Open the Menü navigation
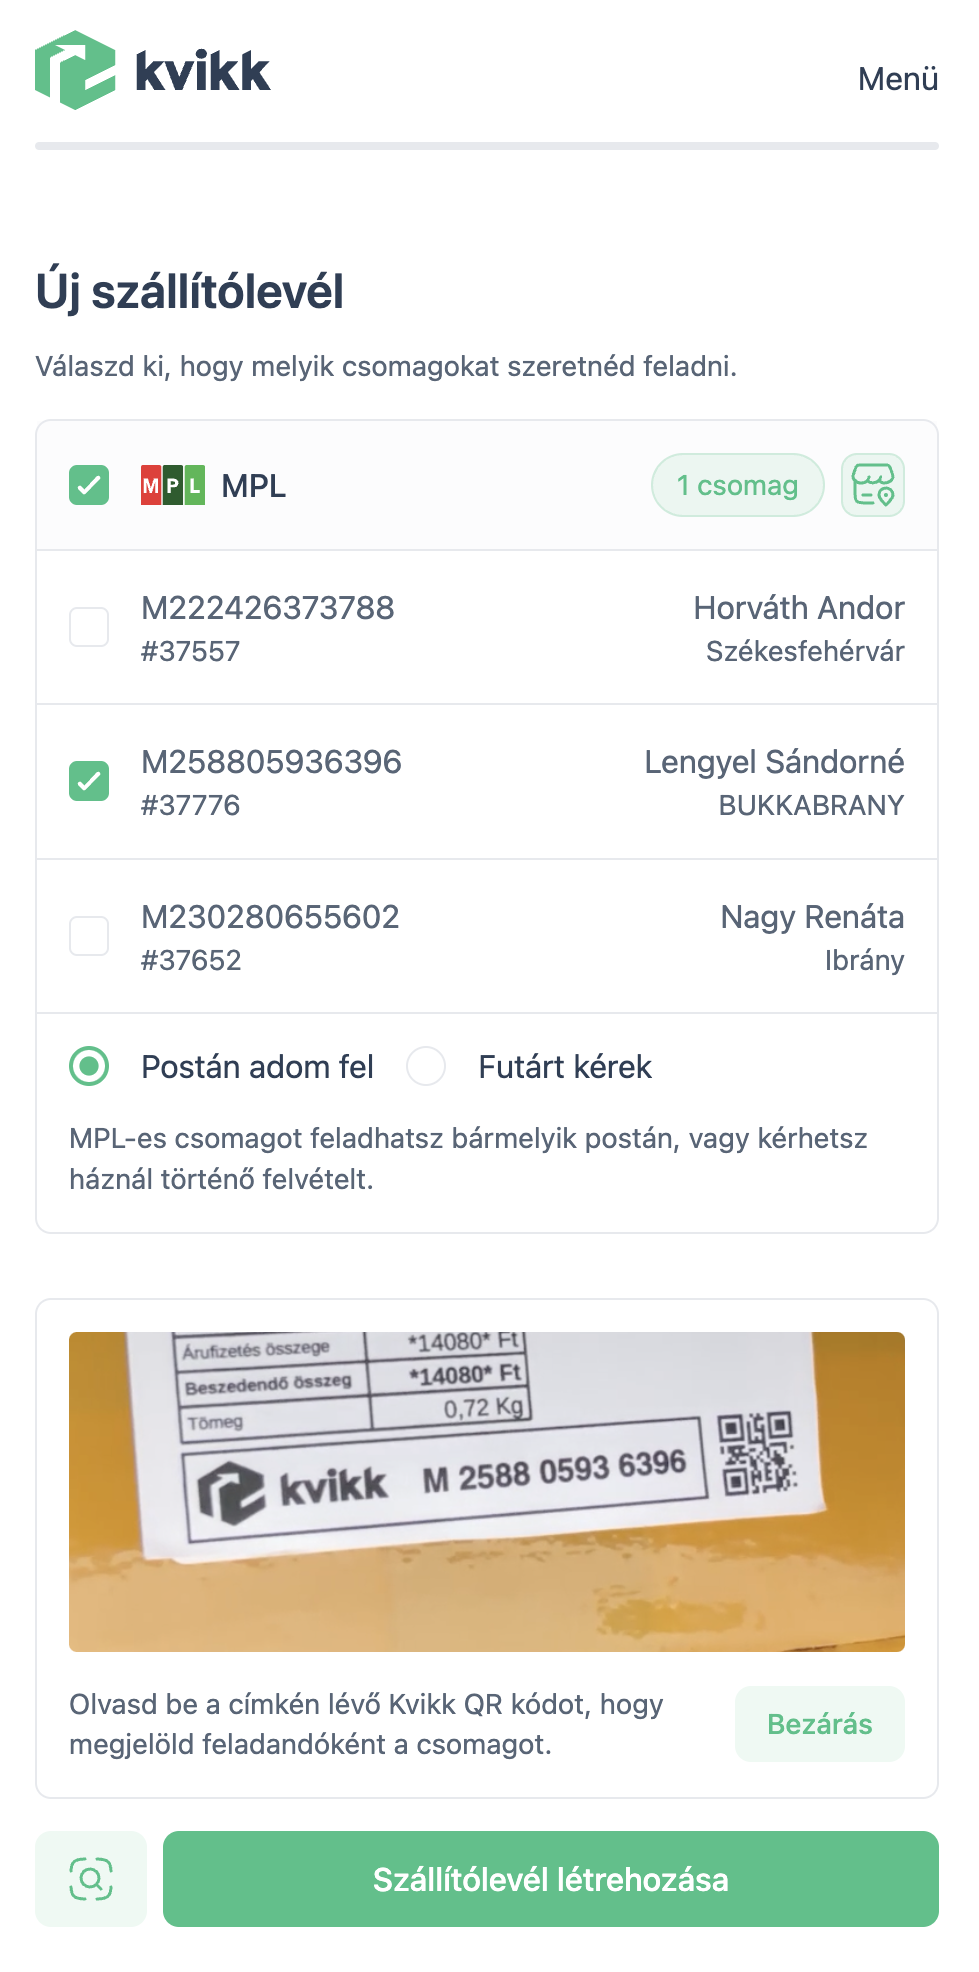The height and width of the screenshot is (1972, 979). pyautogui.click(x=897, y=79)
